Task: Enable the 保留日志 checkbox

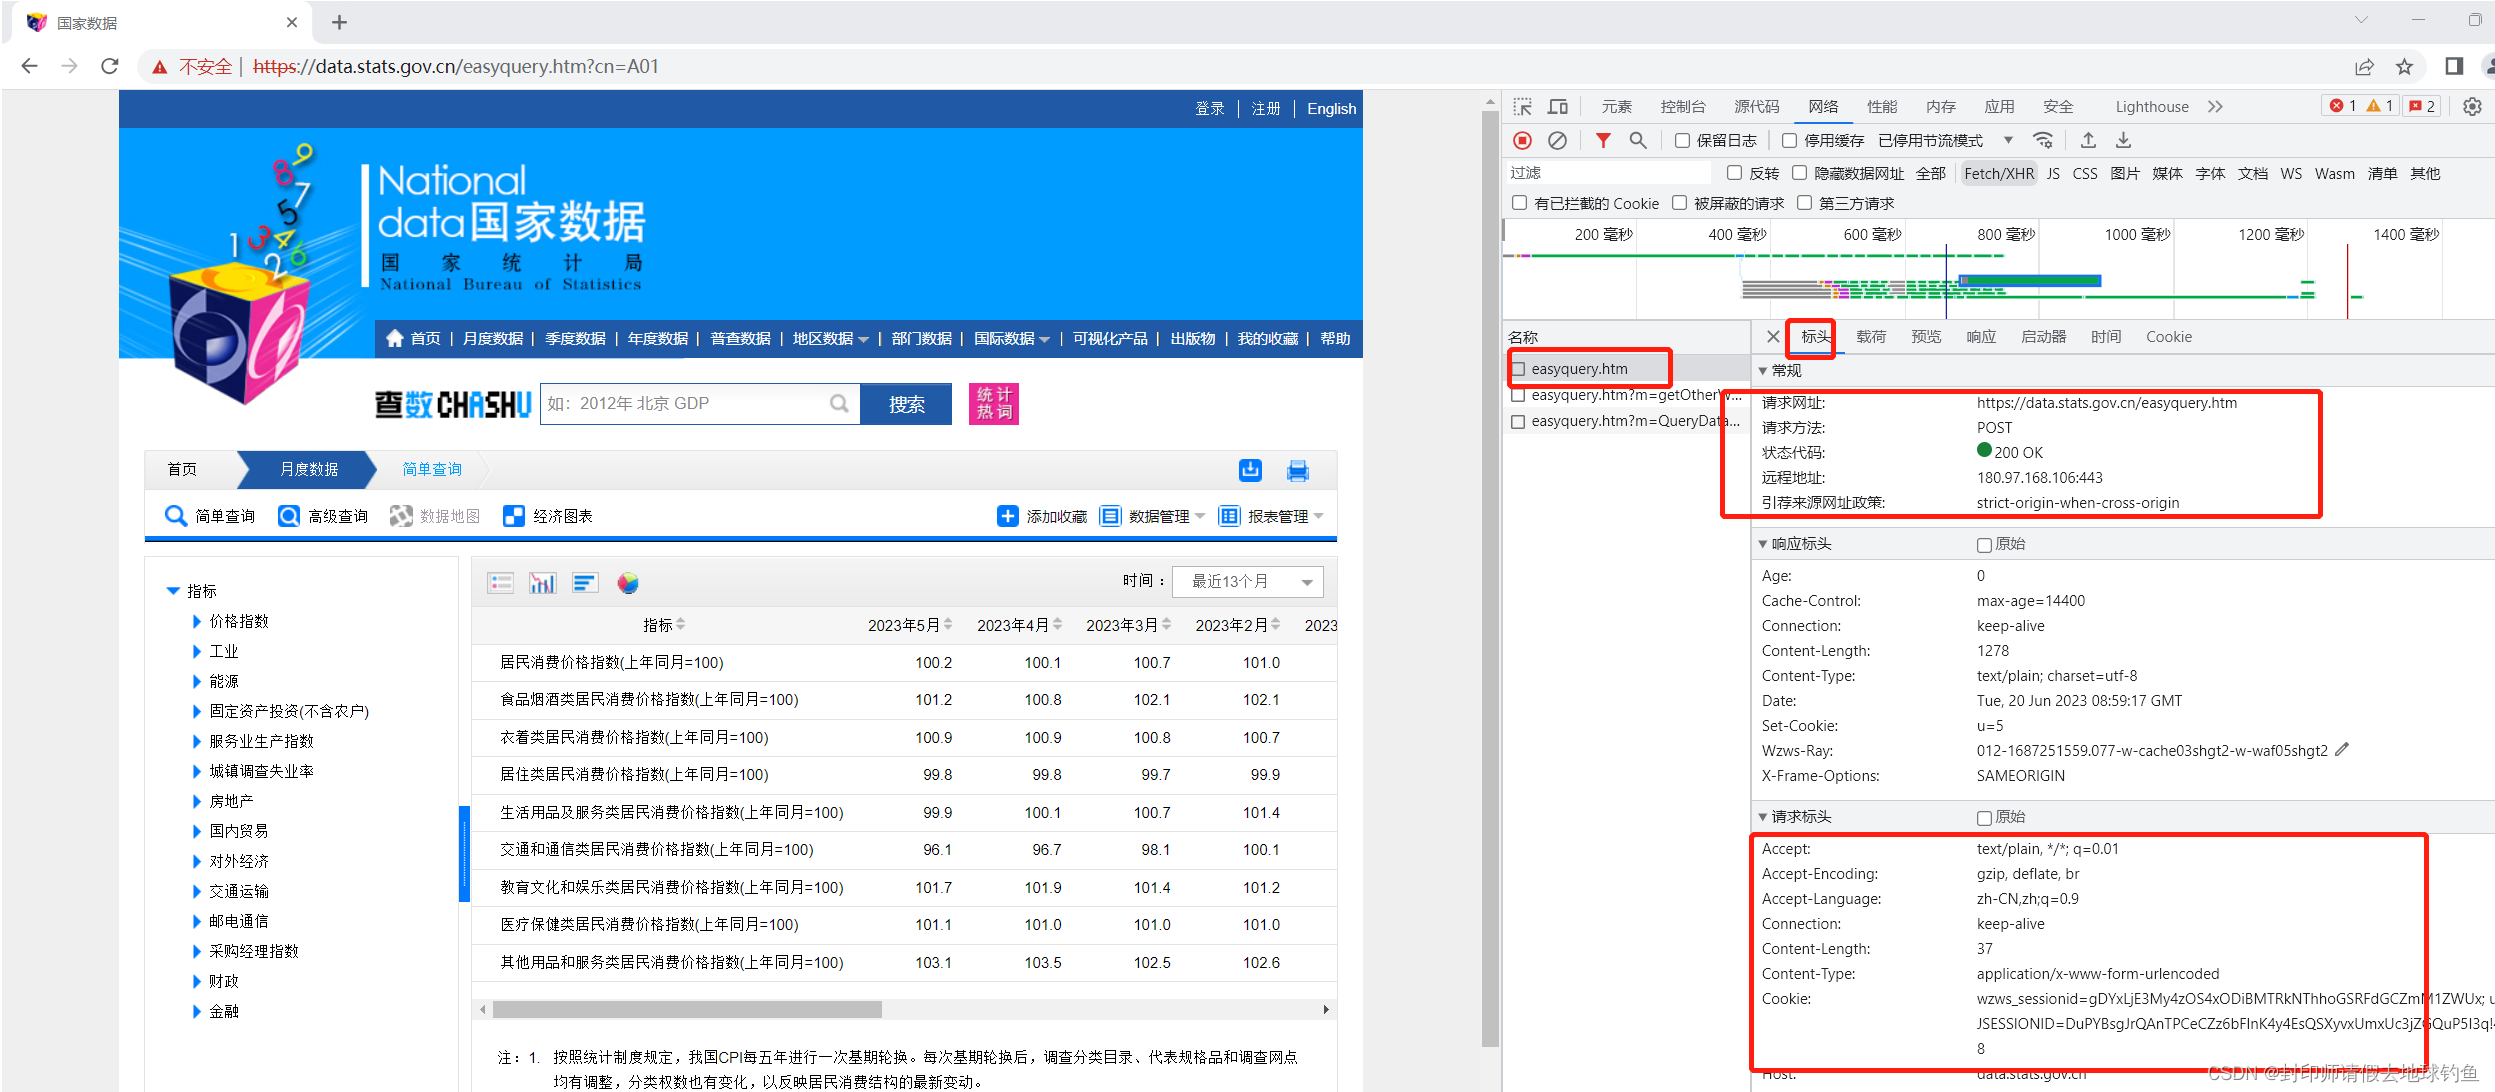Action: 1682,141
